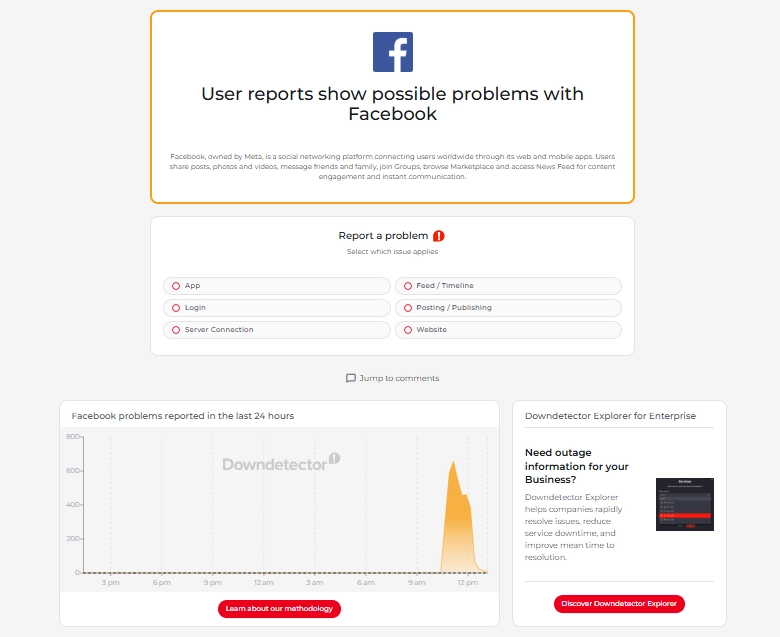Click the 3 pm label on chart axis
The image size is (780, 637).
[x=110, y=582]
